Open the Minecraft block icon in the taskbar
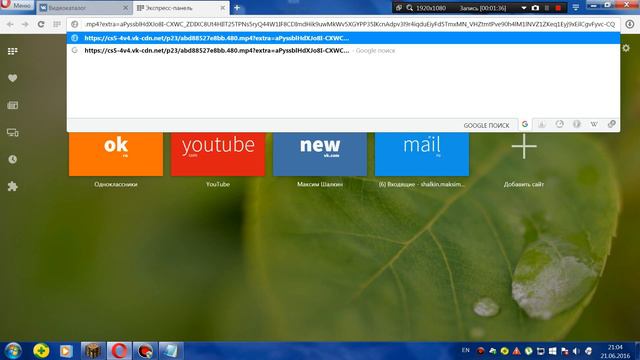The height and width of the screenshot is (360, 640). tap(93, 351)
